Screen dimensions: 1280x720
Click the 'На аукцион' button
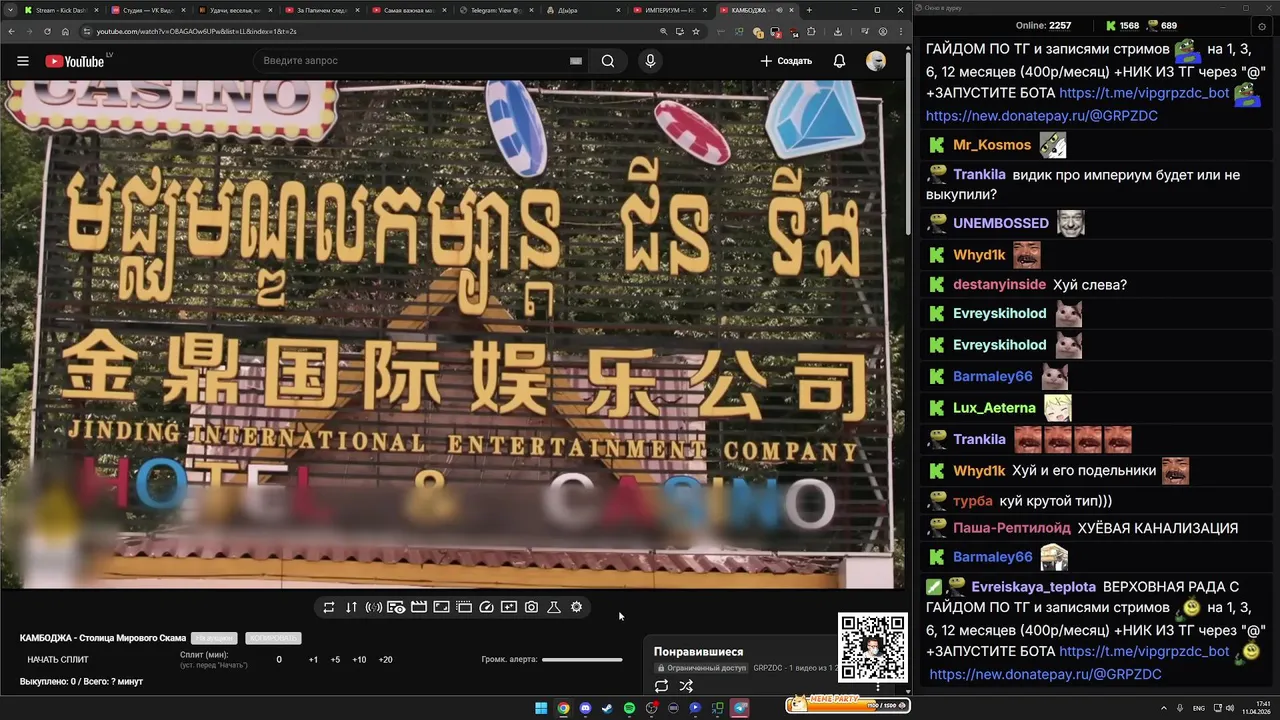(x=214, y=638)
